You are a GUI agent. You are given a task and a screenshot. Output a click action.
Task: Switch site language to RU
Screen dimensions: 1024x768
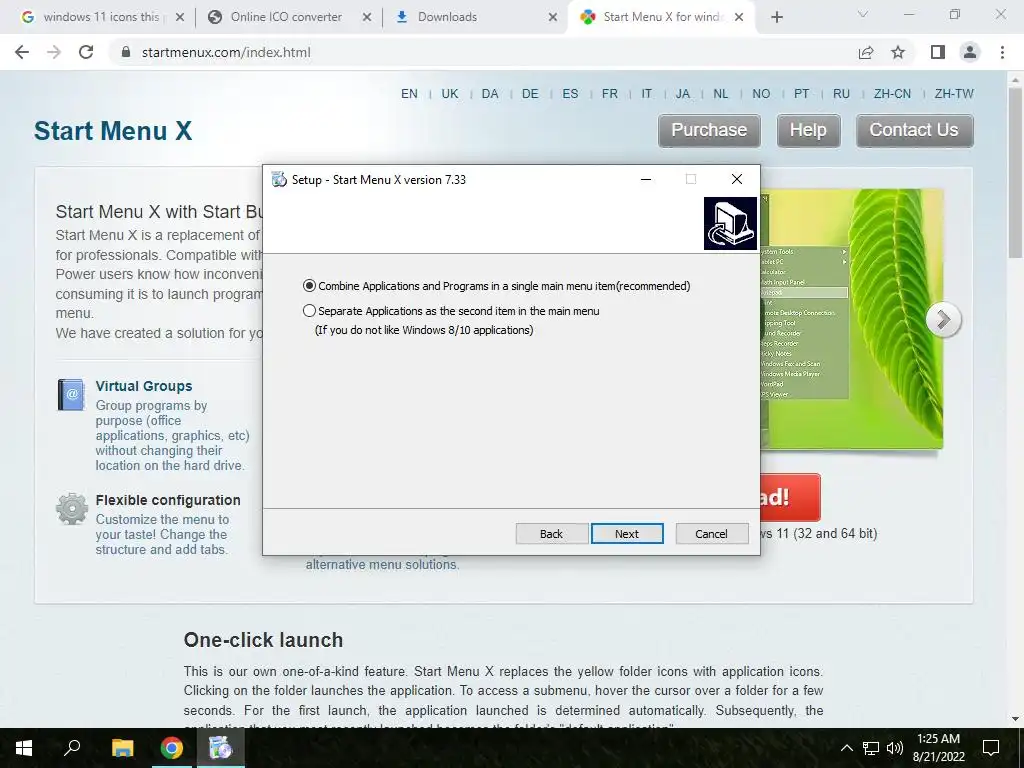point(841,94)
